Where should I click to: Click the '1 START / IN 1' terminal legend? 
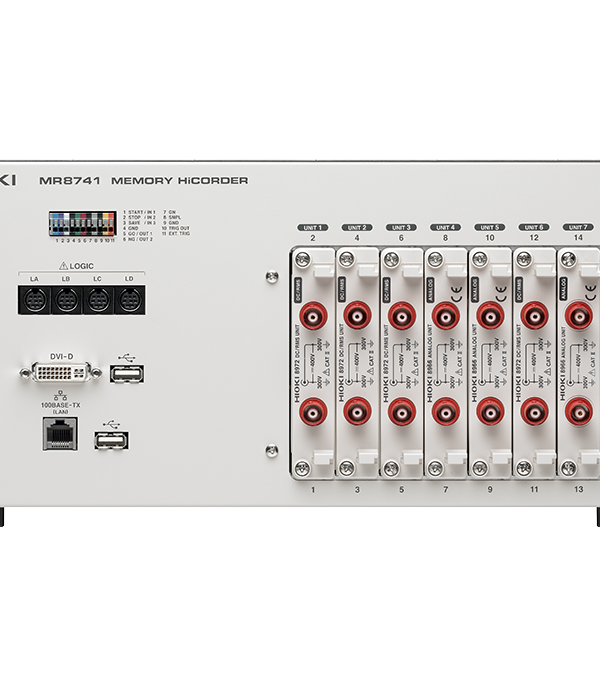139,212
